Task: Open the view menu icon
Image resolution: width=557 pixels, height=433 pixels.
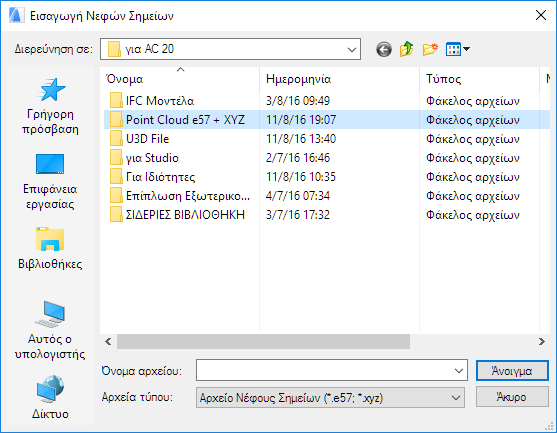Action: 453,49
